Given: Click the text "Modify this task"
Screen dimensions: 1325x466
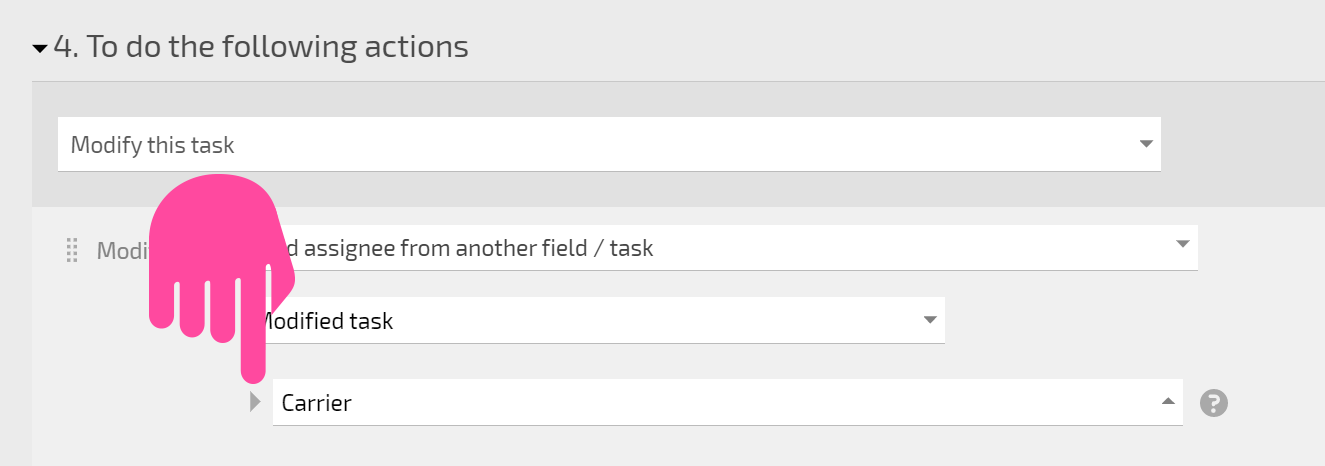Looking at the screenshot, I should (152, 145).
